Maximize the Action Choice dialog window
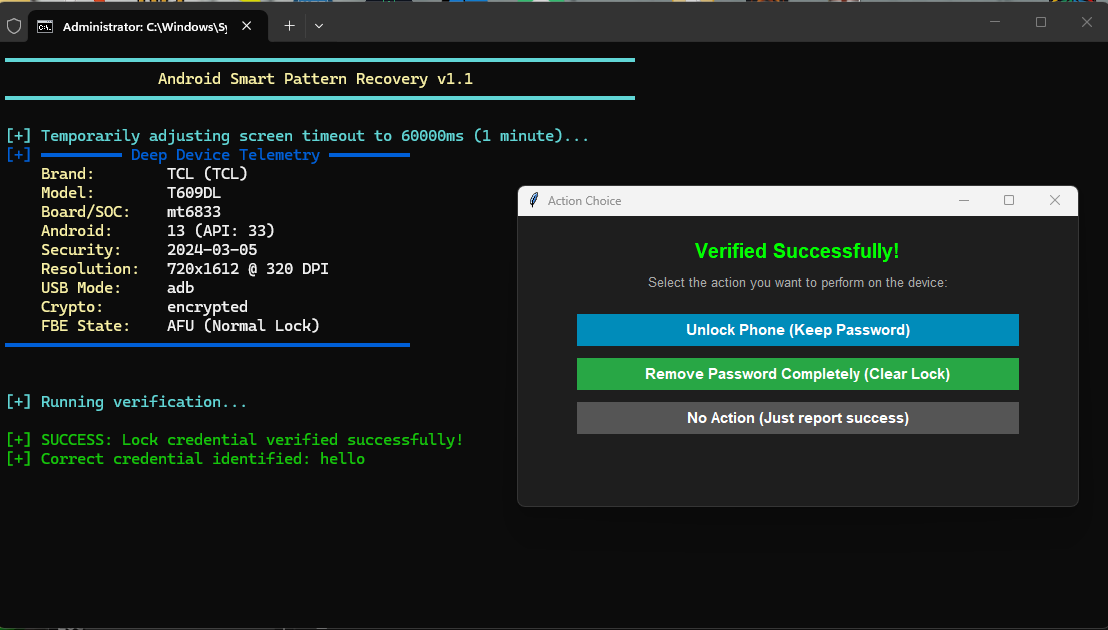 click(x=1009, y=201)
